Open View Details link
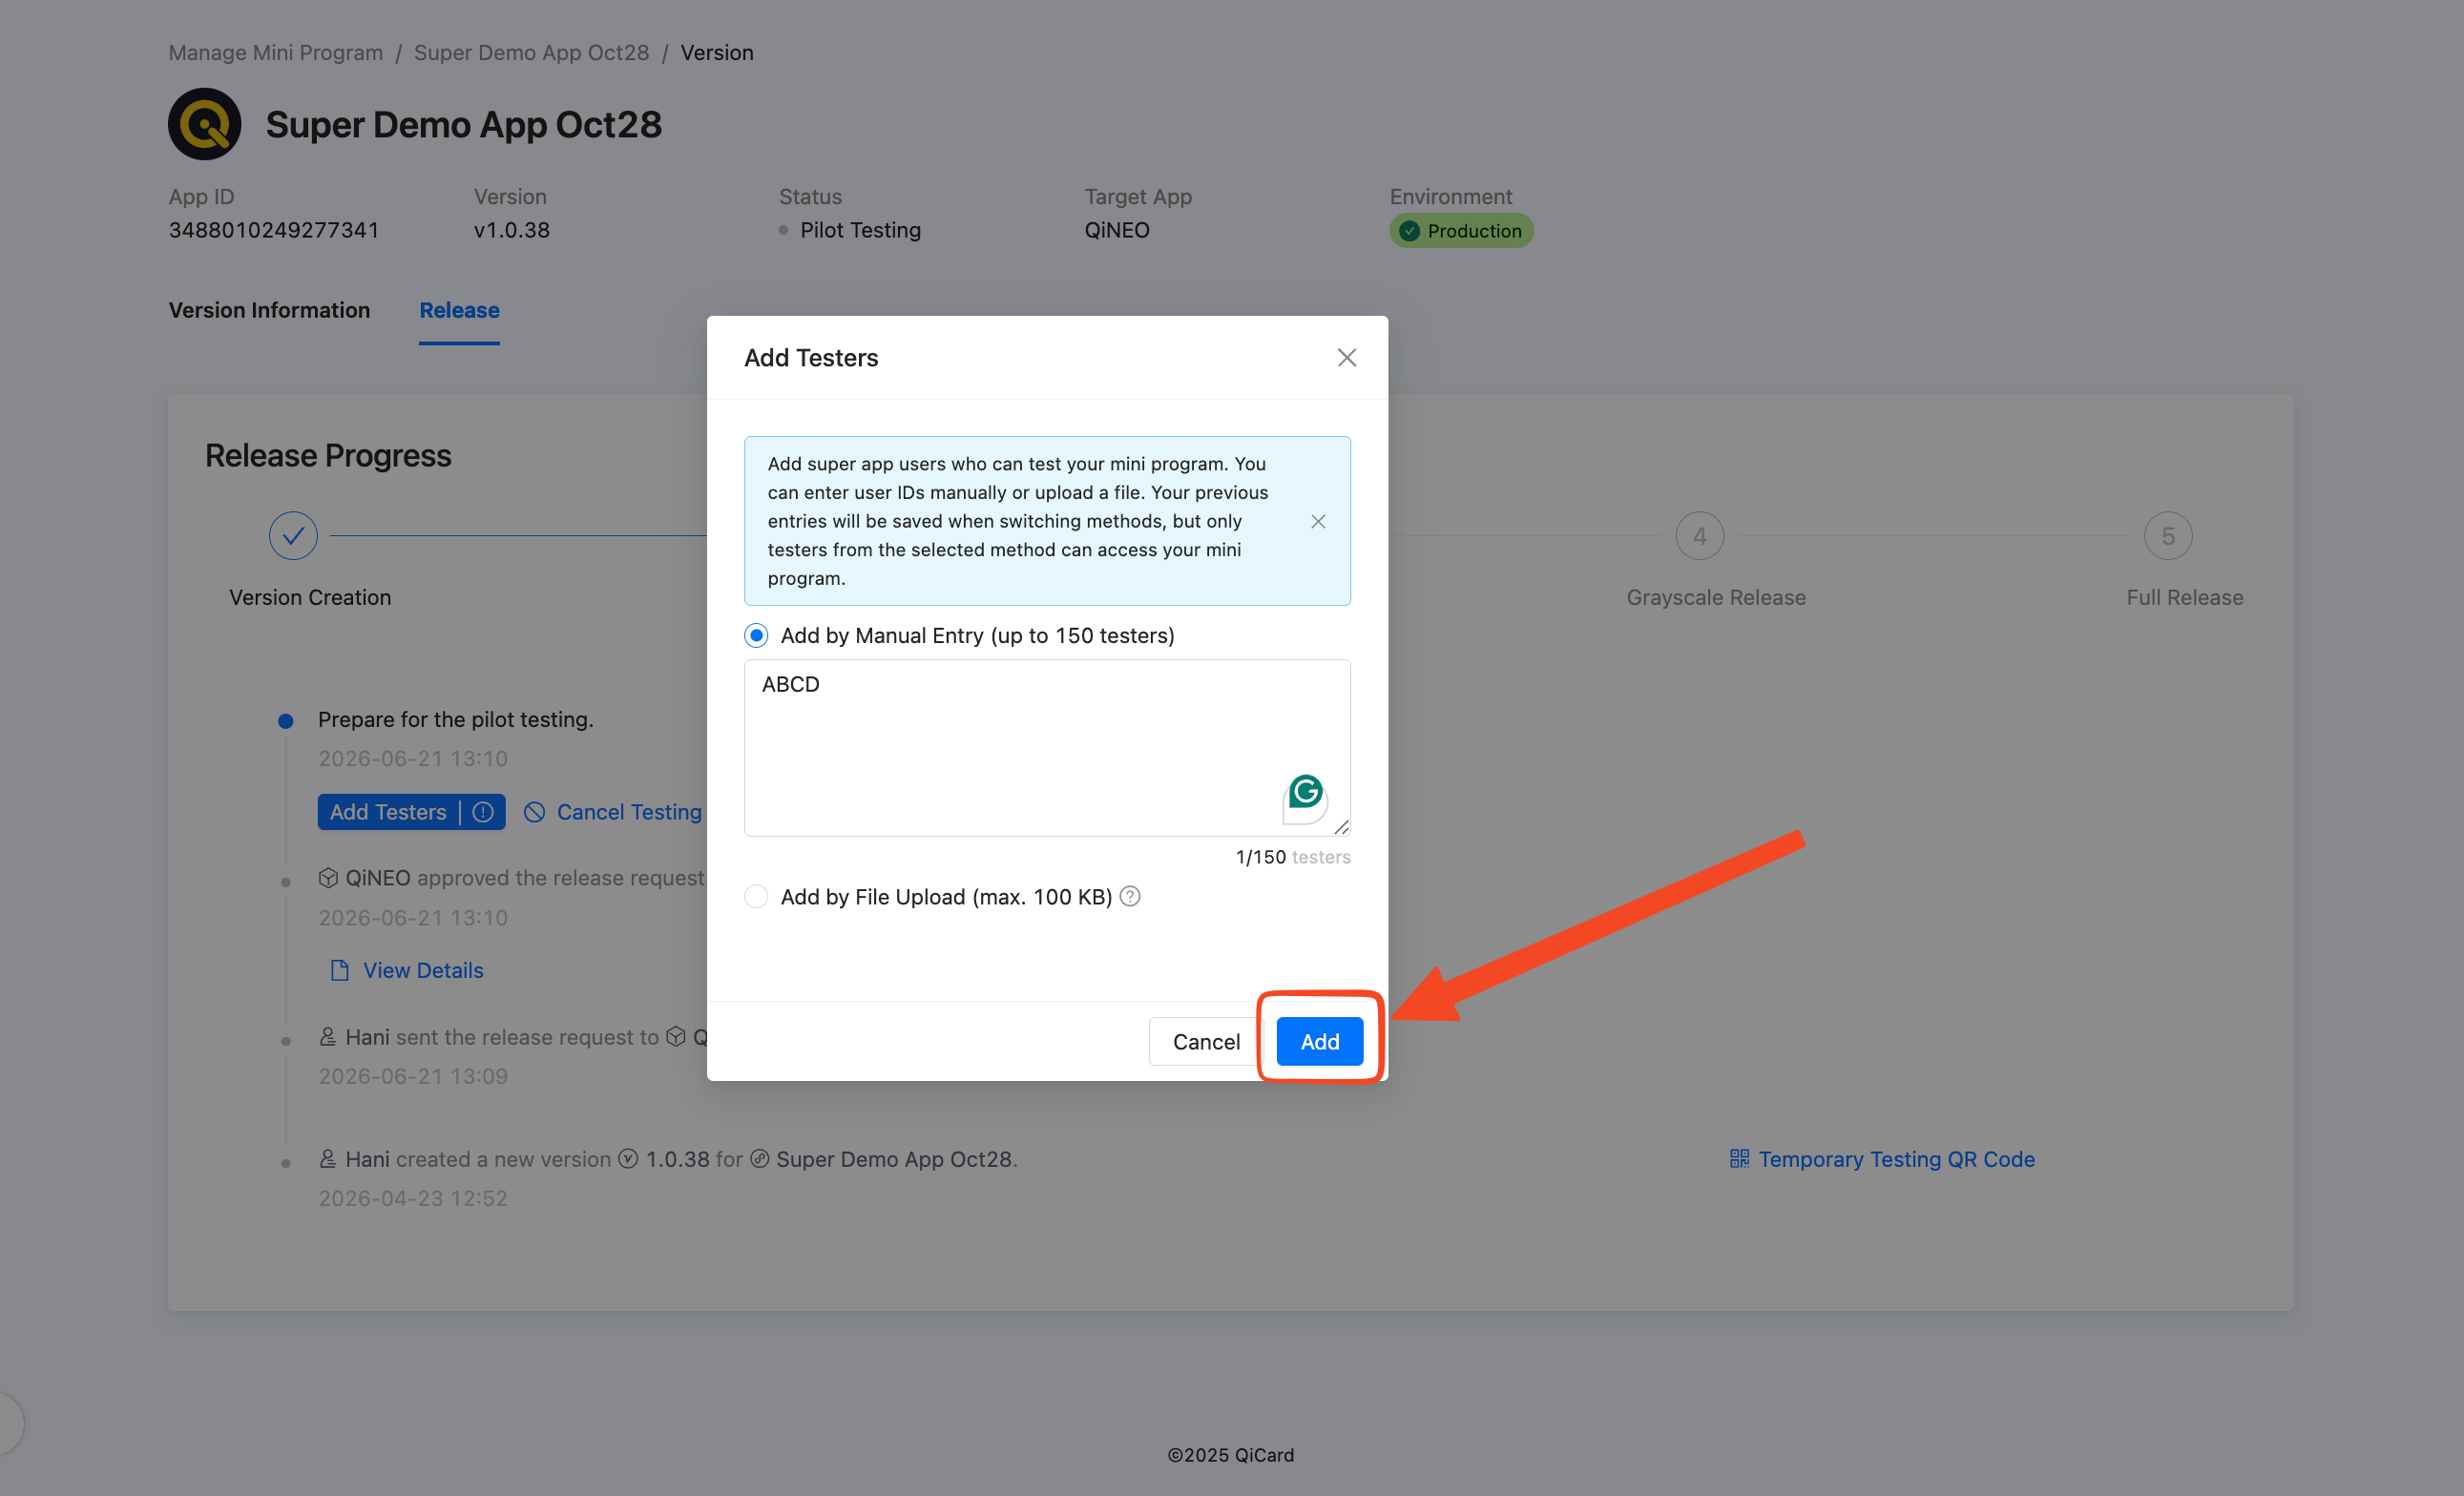The height and width of the screenshot is (1496, 2464). coord(423,970)
